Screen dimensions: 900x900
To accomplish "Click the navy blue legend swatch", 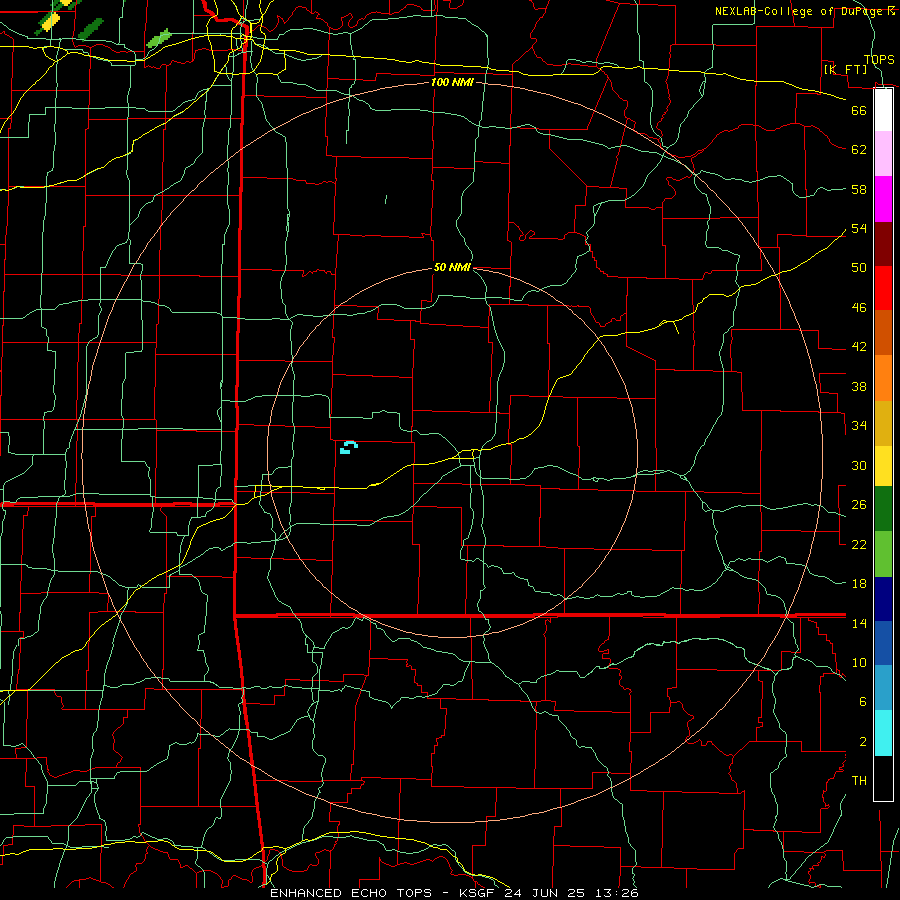I will (x=883, y=599).
